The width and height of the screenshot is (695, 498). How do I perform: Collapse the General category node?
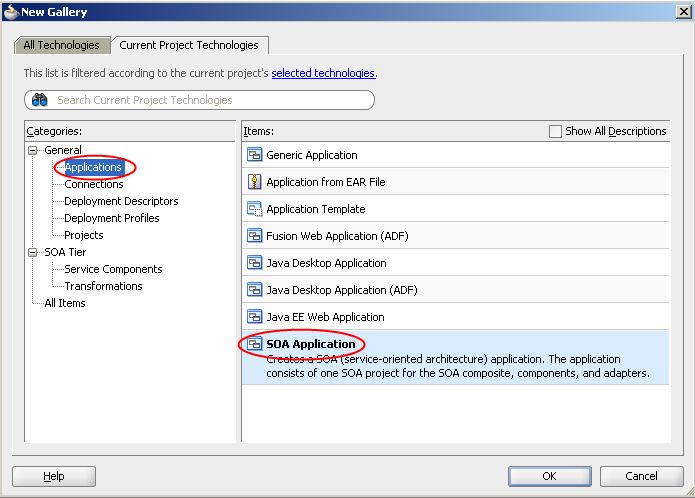pos(33,150)
